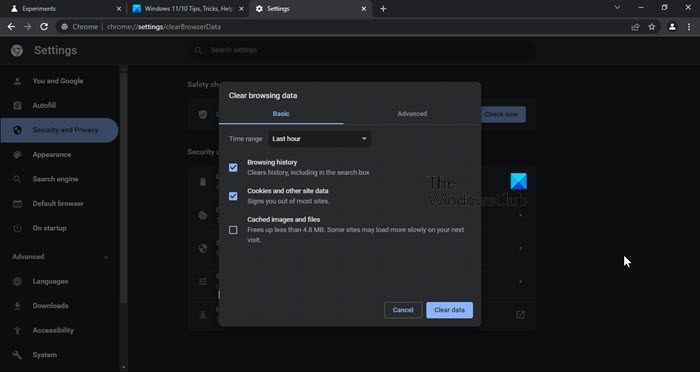Click the share page icon in address bar

click(635, 27)
